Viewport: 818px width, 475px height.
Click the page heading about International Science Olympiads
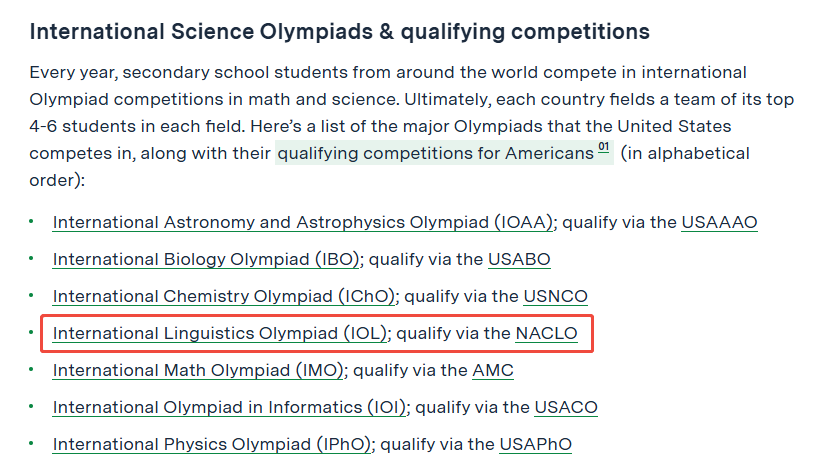click(x=340, y=32)
